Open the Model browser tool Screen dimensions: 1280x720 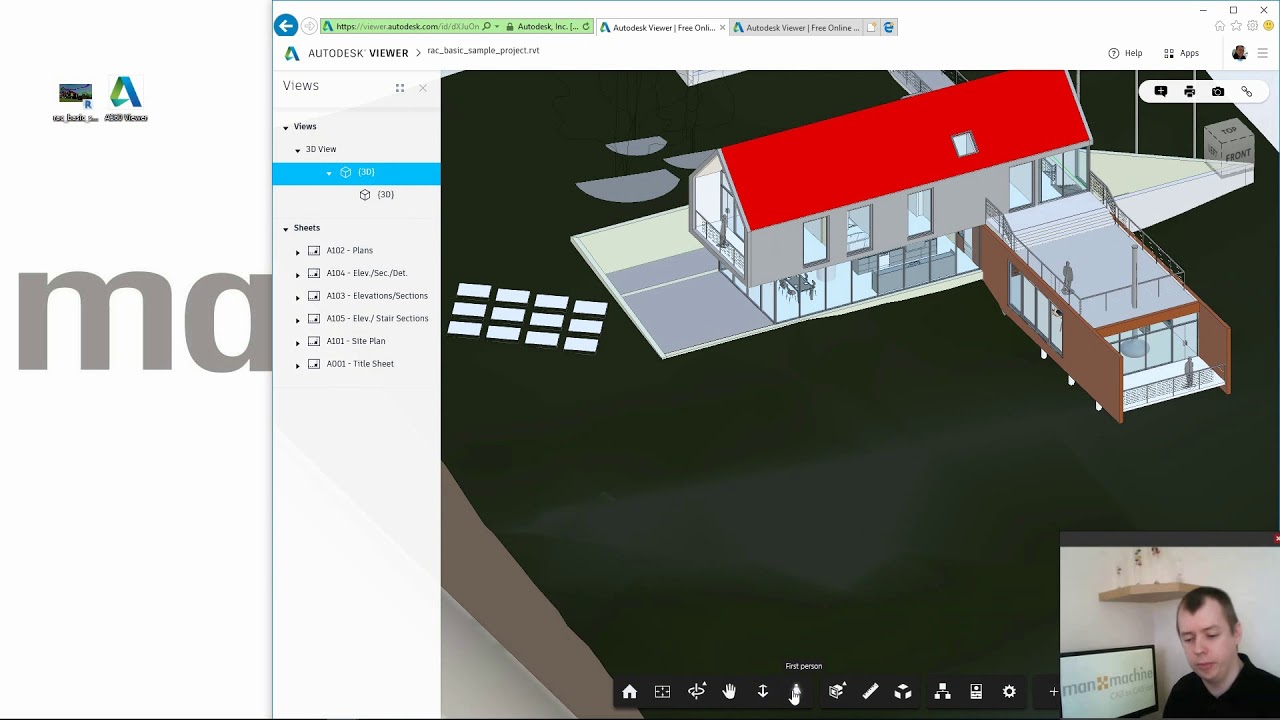coord(942,692)
